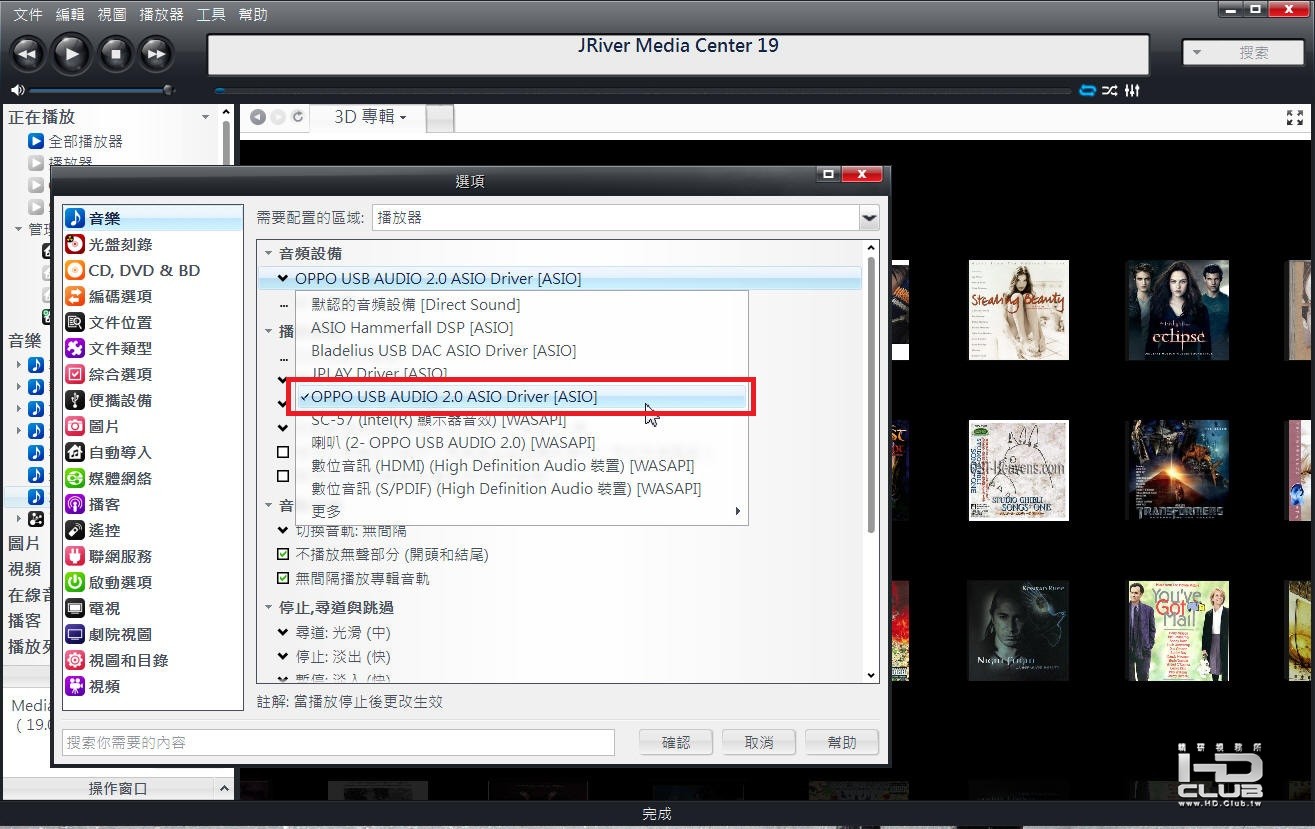
Task: Open the DSP equalizer icon
Action: click(1132, 91)
